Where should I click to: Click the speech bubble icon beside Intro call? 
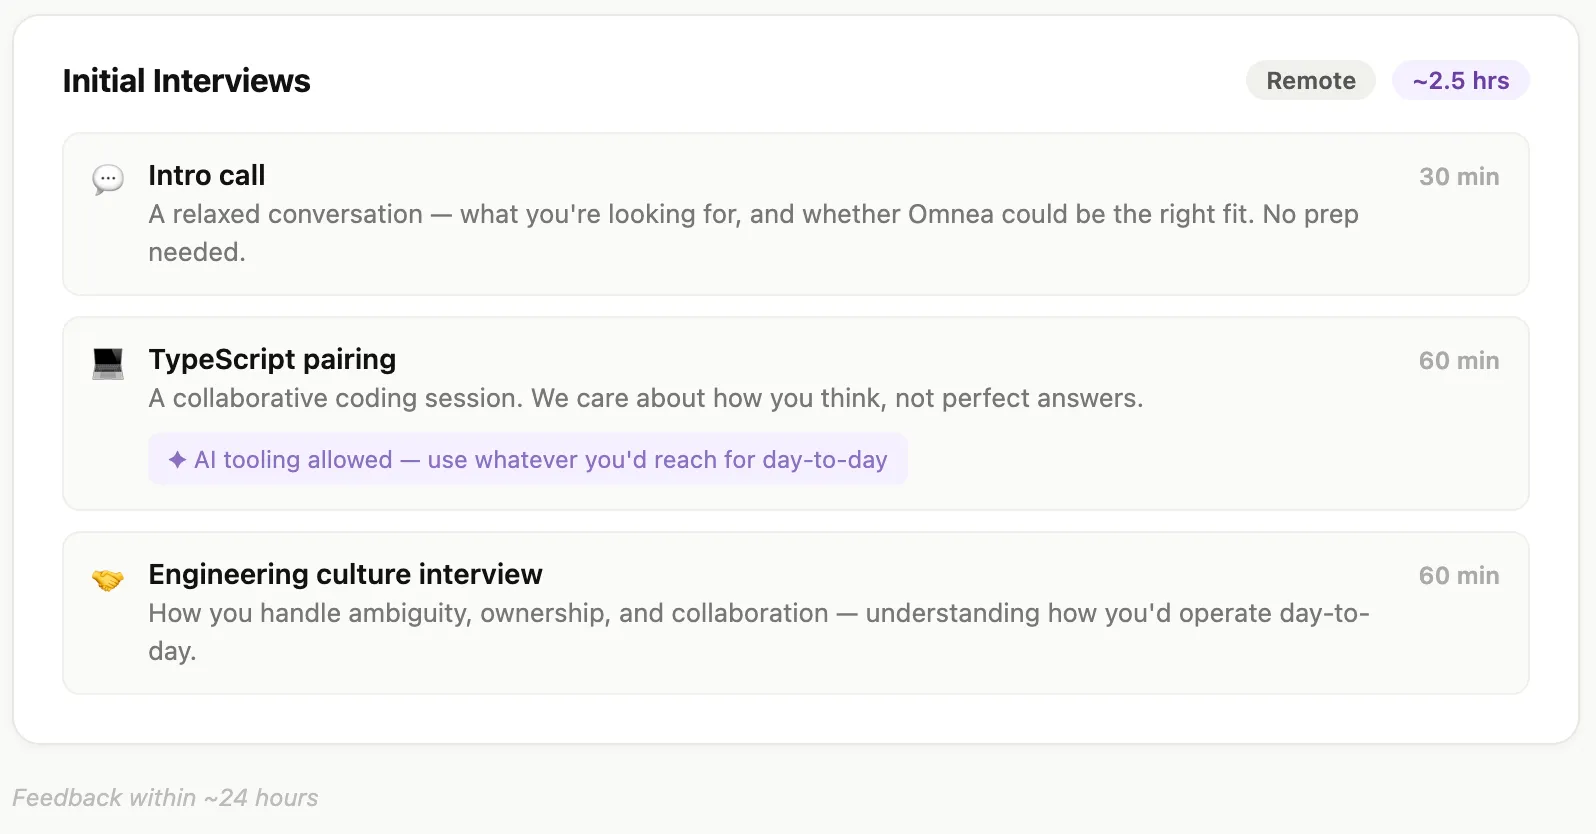point(108,179)
